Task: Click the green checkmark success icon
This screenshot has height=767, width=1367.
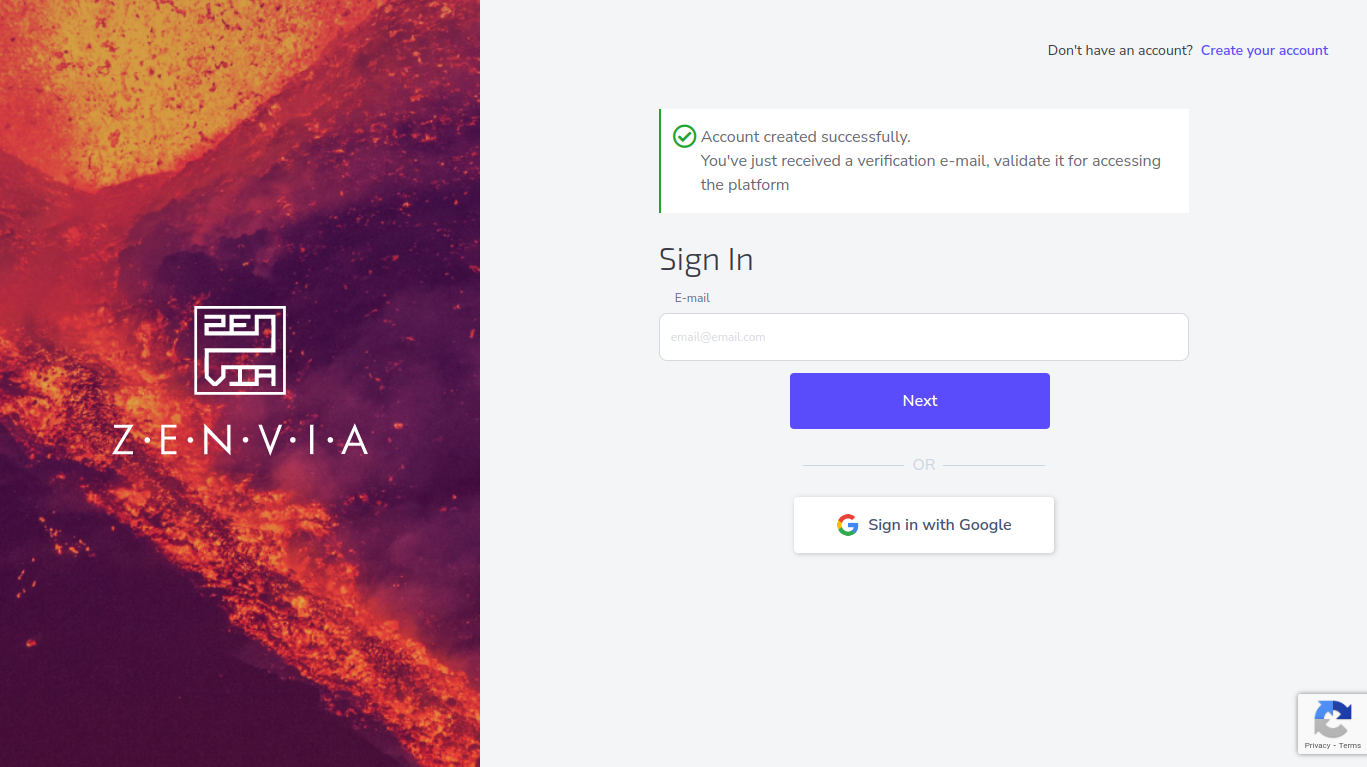Action: pos(684,136)
